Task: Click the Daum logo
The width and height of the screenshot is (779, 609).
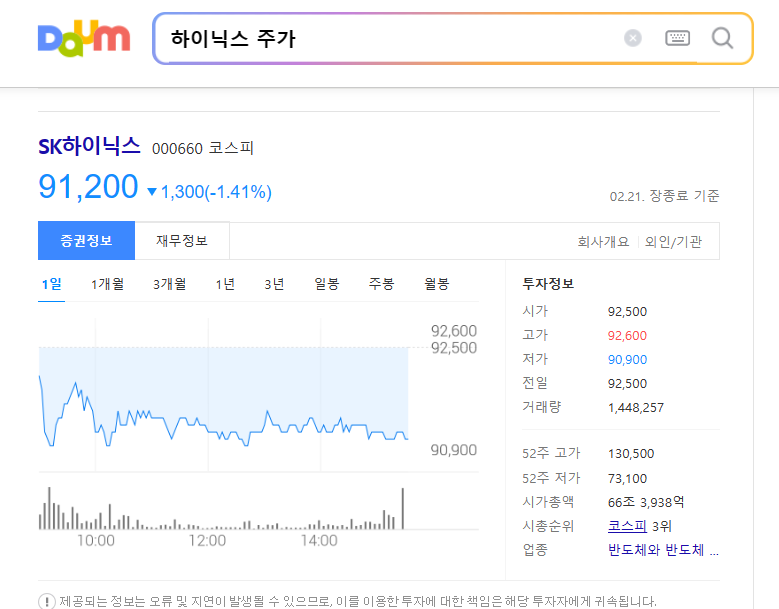Action: pos(83,38)
